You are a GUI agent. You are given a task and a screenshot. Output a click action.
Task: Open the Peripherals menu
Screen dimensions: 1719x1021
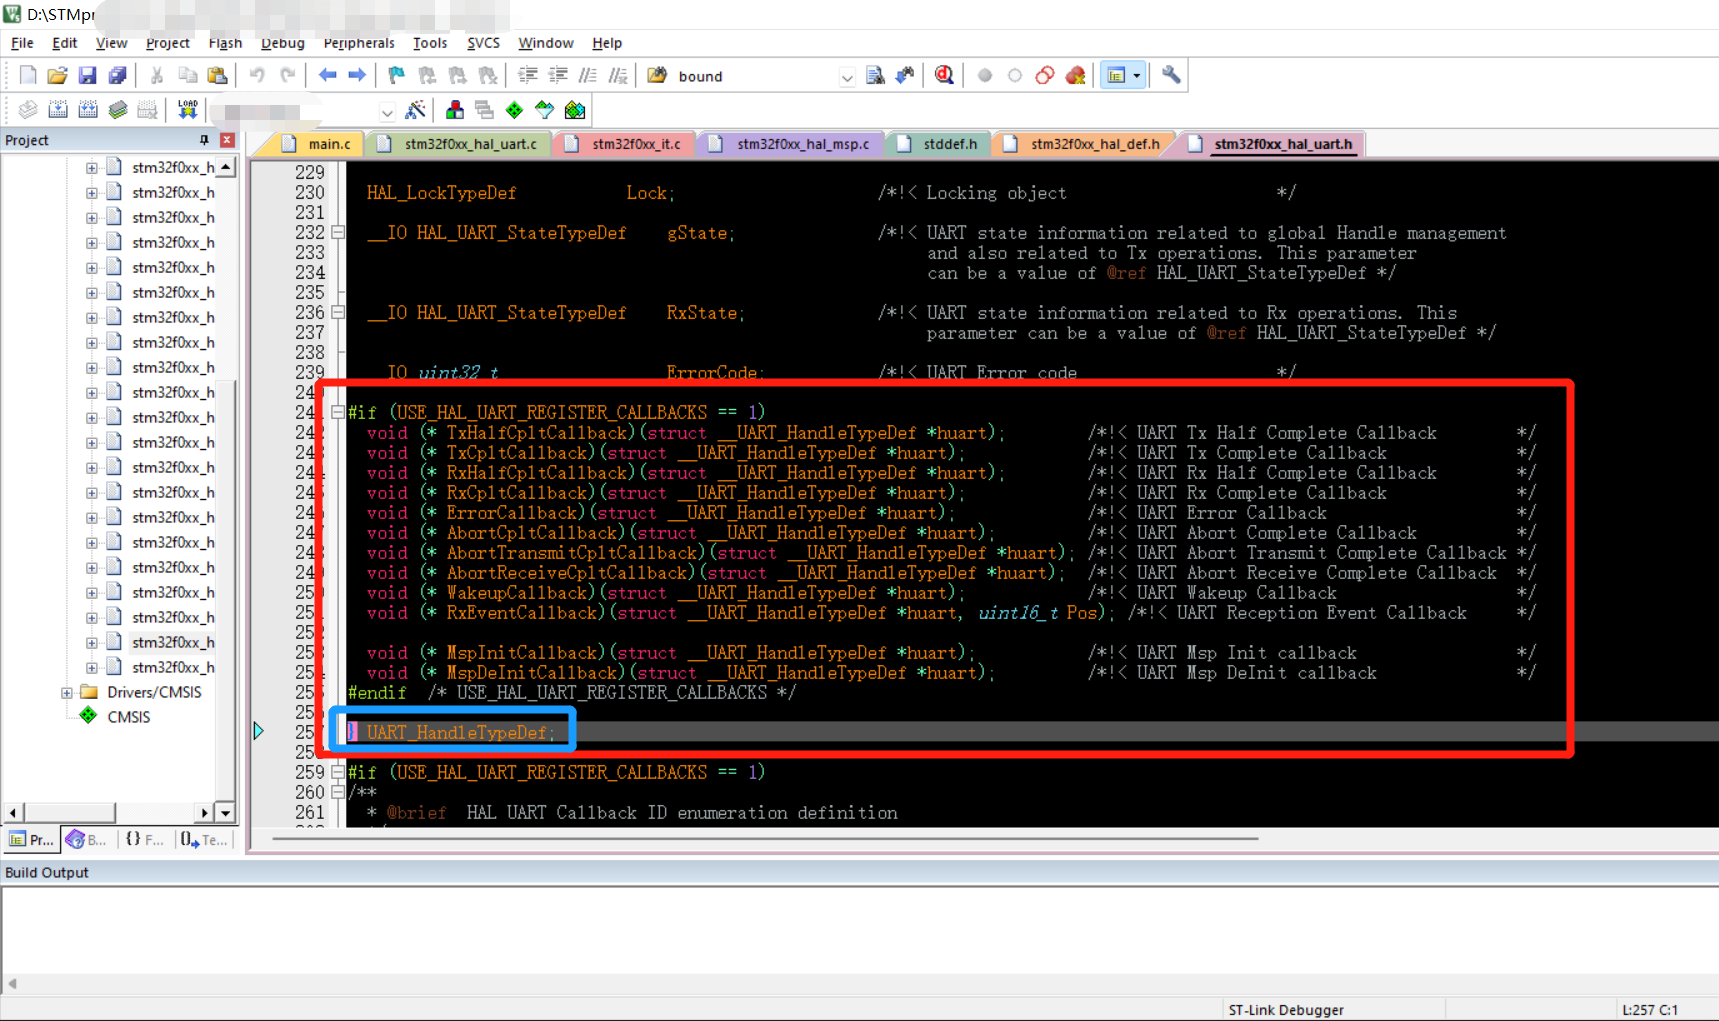(359, 43)
